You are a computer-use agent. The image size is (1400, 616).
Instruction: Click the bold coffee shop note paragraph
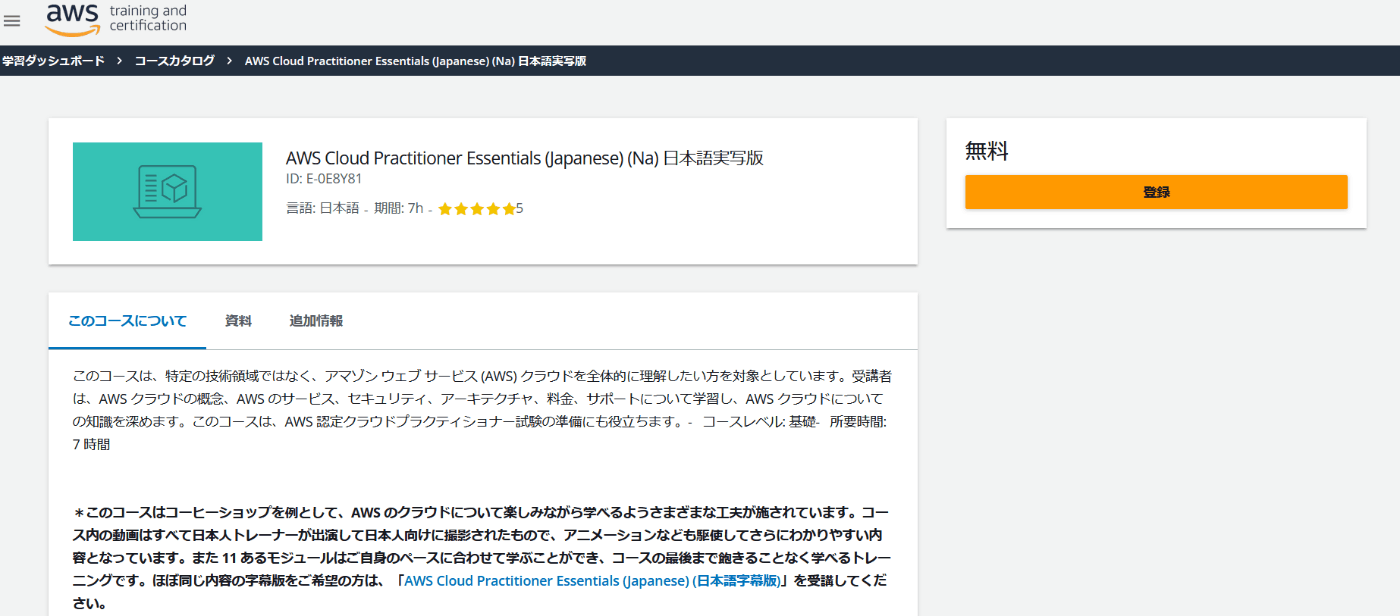click(x=482, y=557)
